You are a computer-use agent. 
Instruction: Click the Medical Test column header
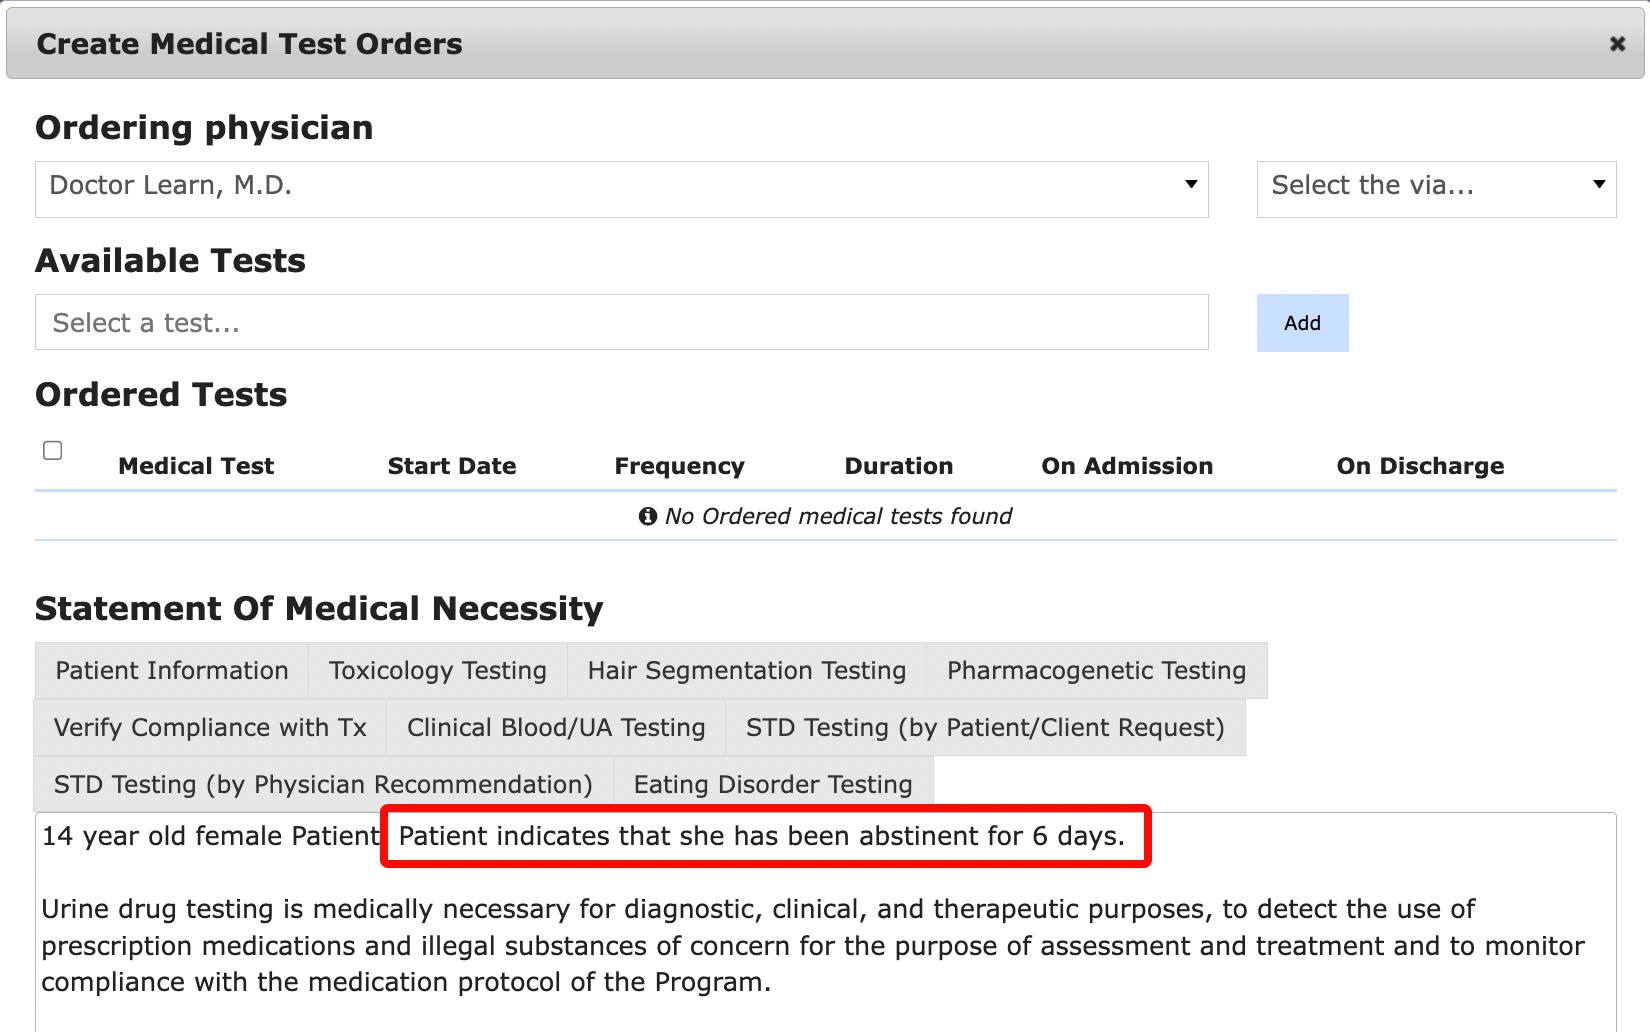click(x=196, y=466)
